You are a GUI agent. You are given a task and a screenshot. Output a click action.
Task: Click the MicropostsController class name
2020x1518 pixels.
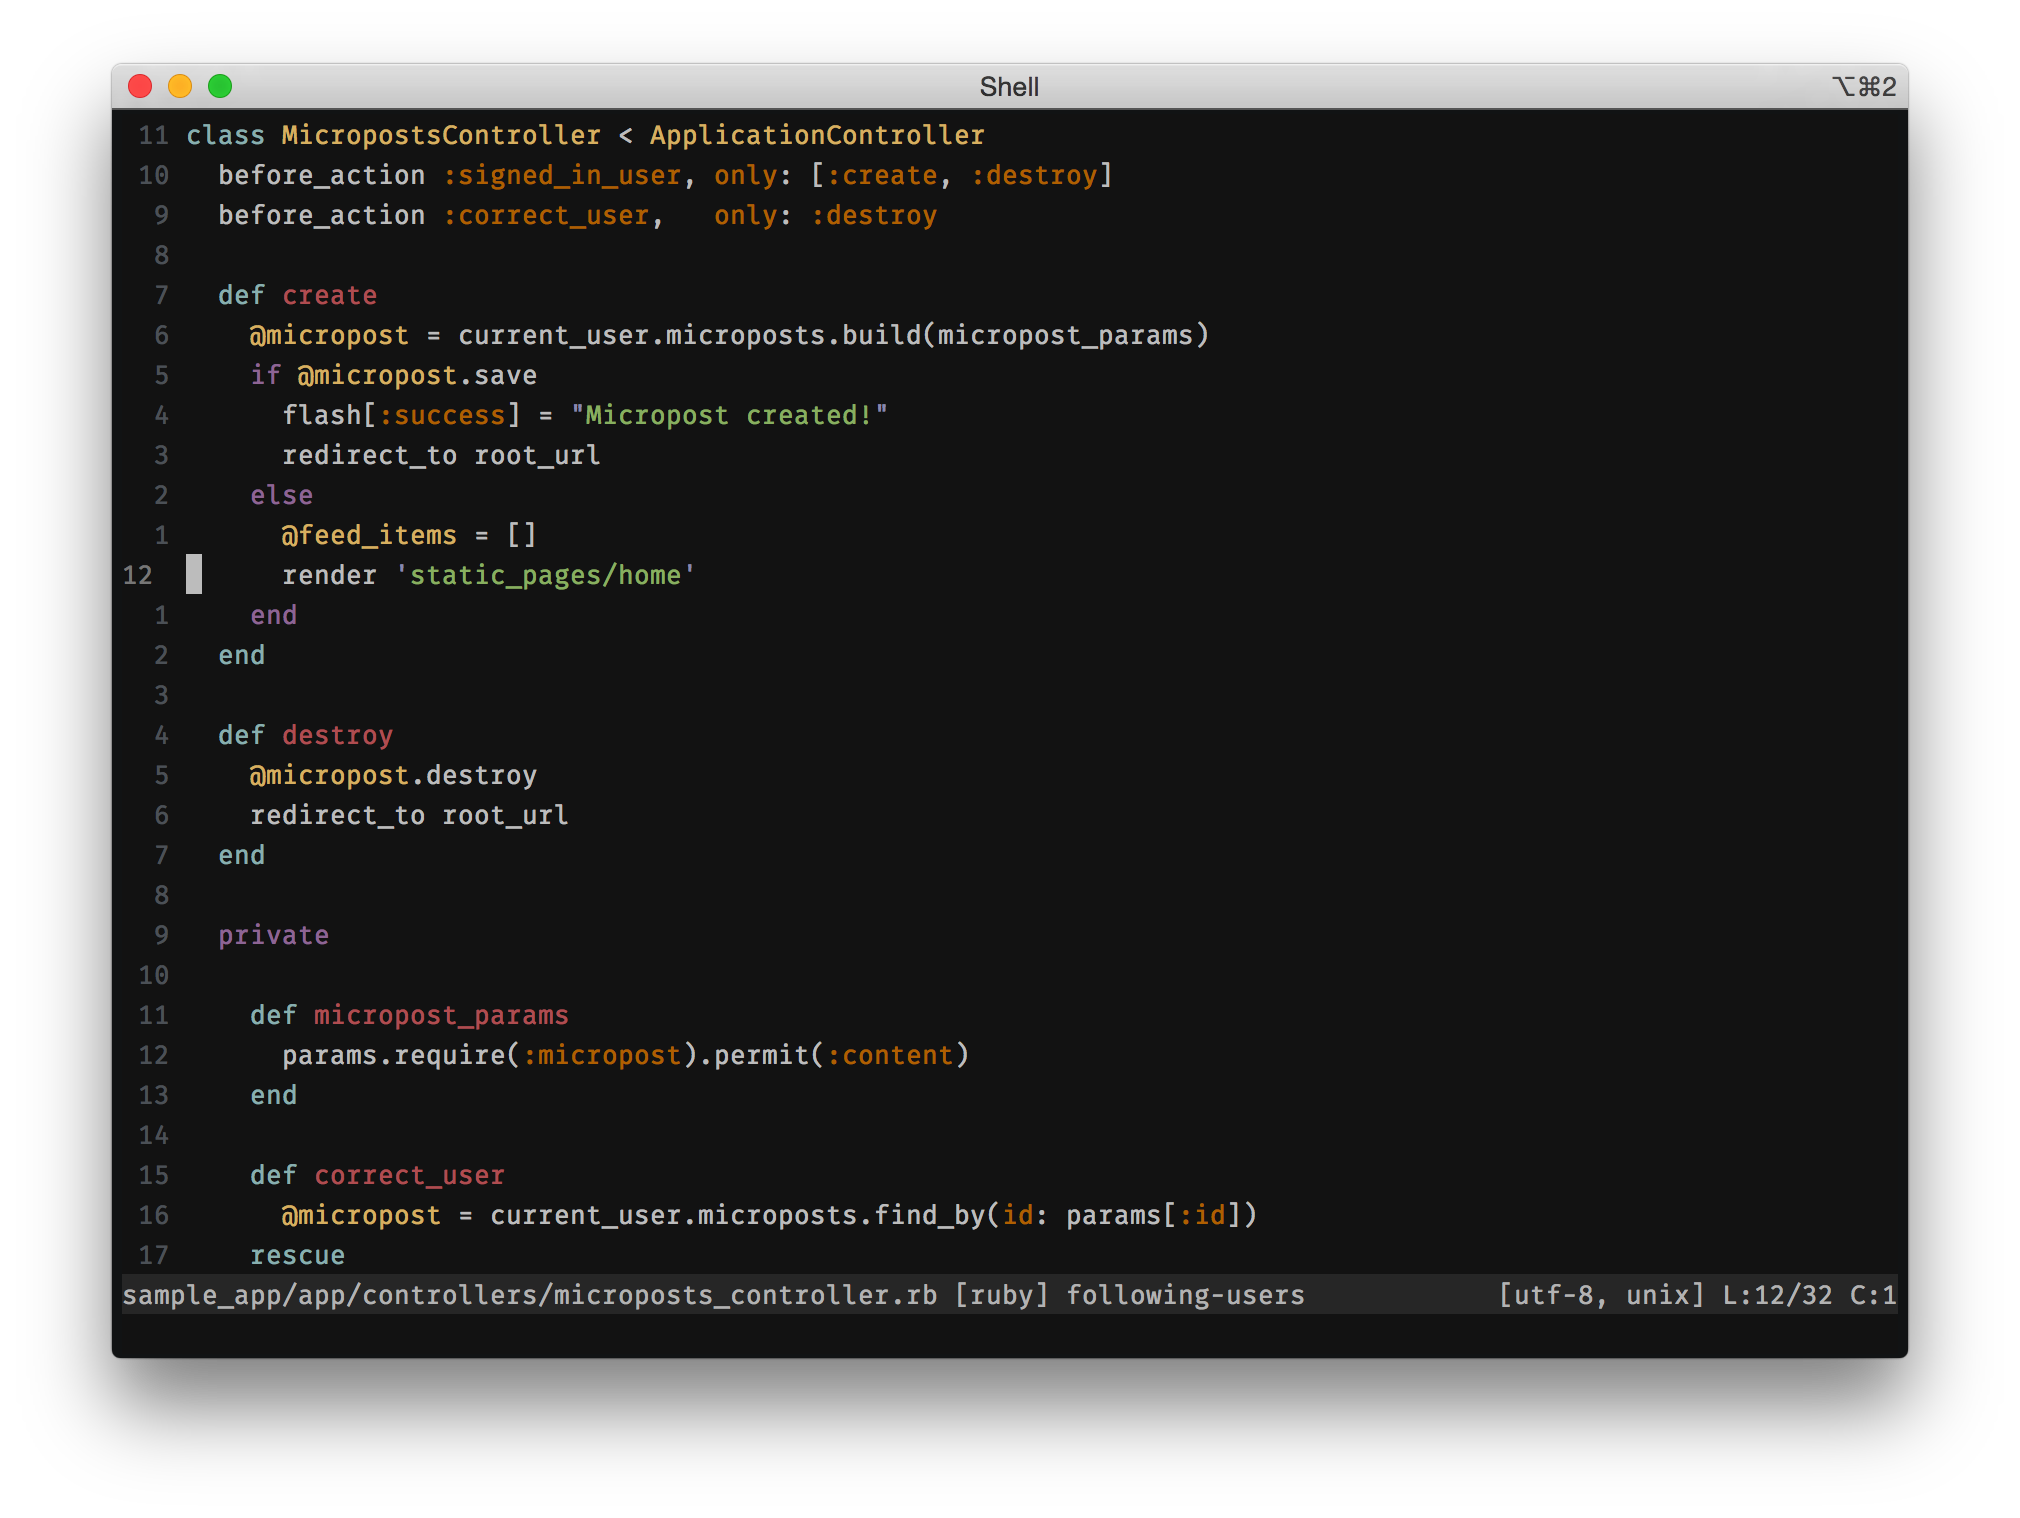pos(441,135)
